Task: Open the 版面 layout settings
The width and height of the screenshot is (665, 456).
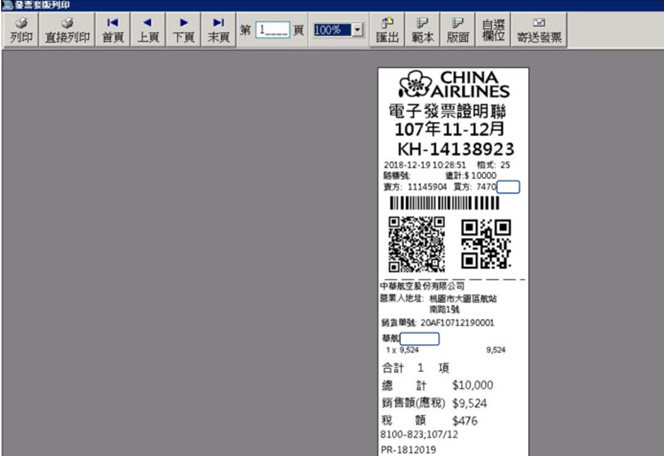Action: click(457, 30)
